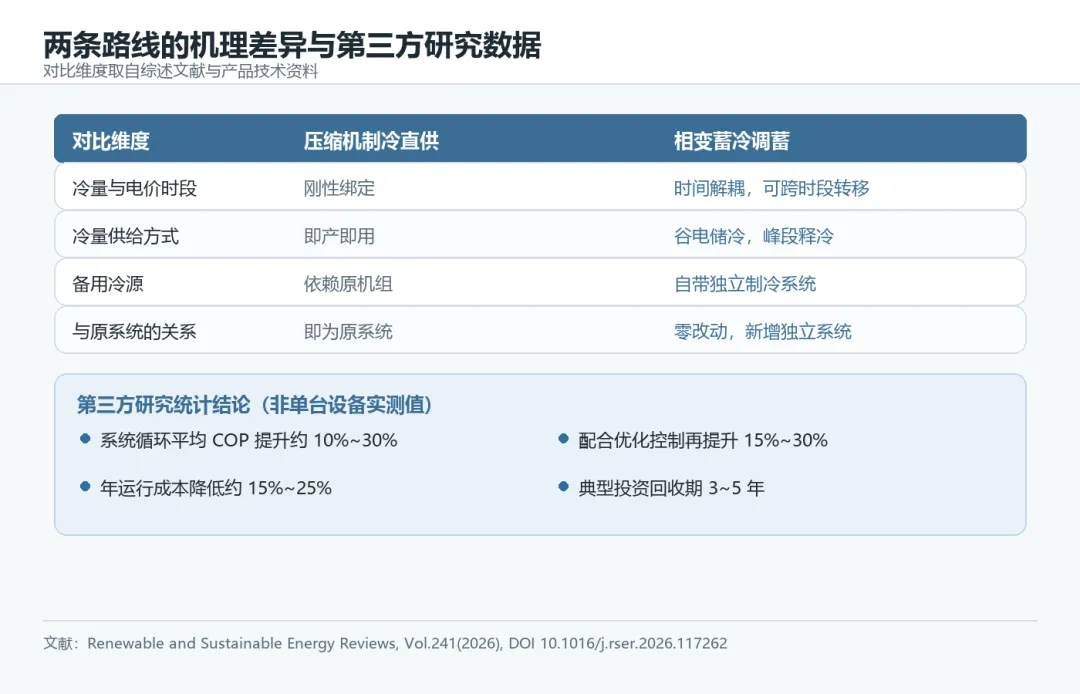Click the 与原系统的关系 row label

point(134,332)
